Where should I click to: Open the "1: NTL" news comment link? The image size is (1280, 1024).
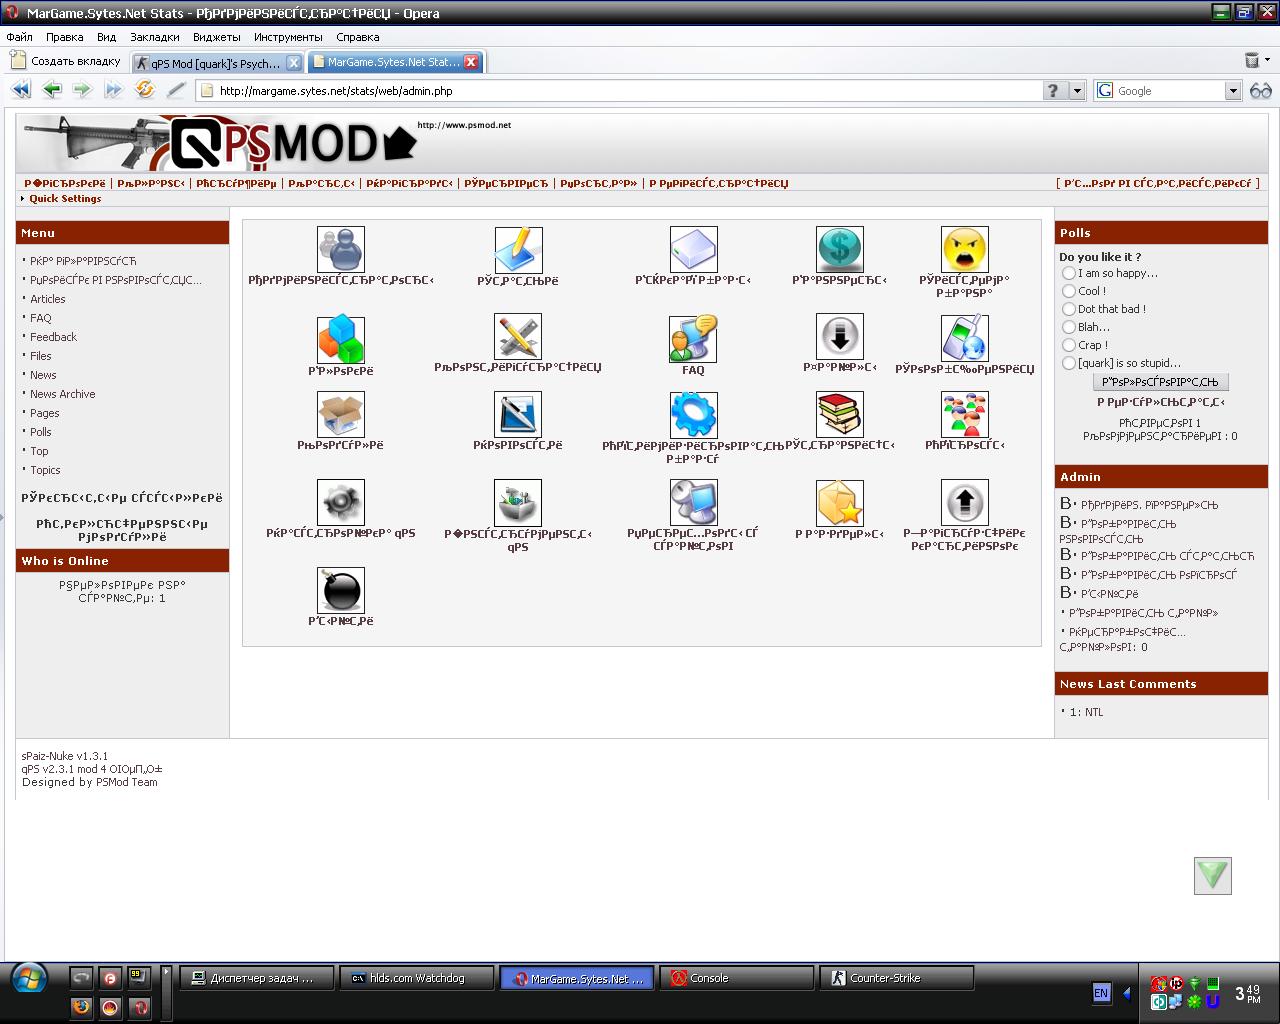1086,712
